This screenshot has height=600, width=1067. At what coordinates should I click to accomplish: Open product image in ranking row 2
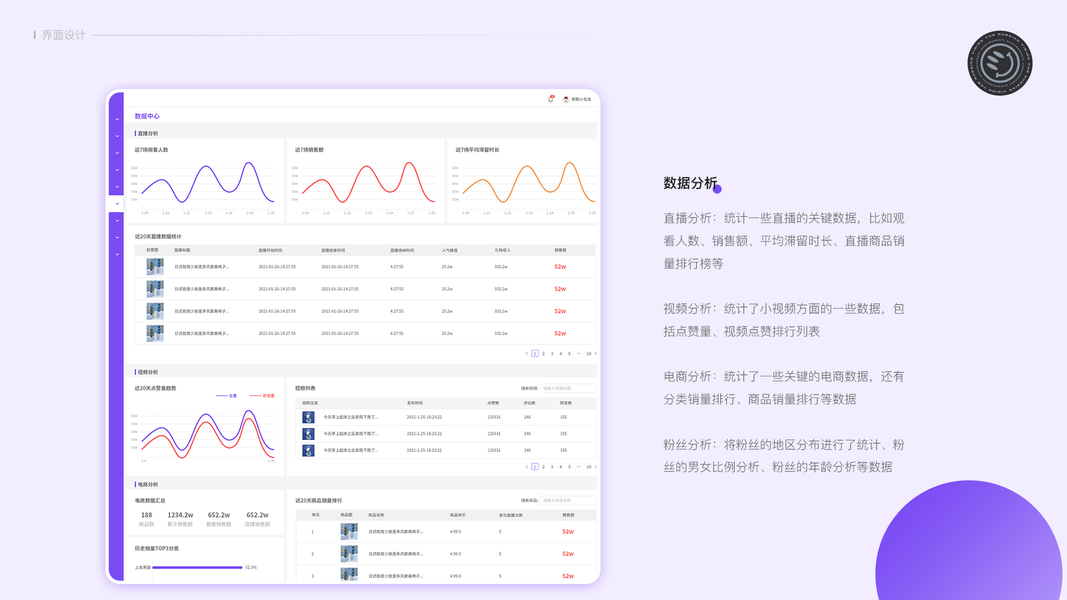click(348, 554)
